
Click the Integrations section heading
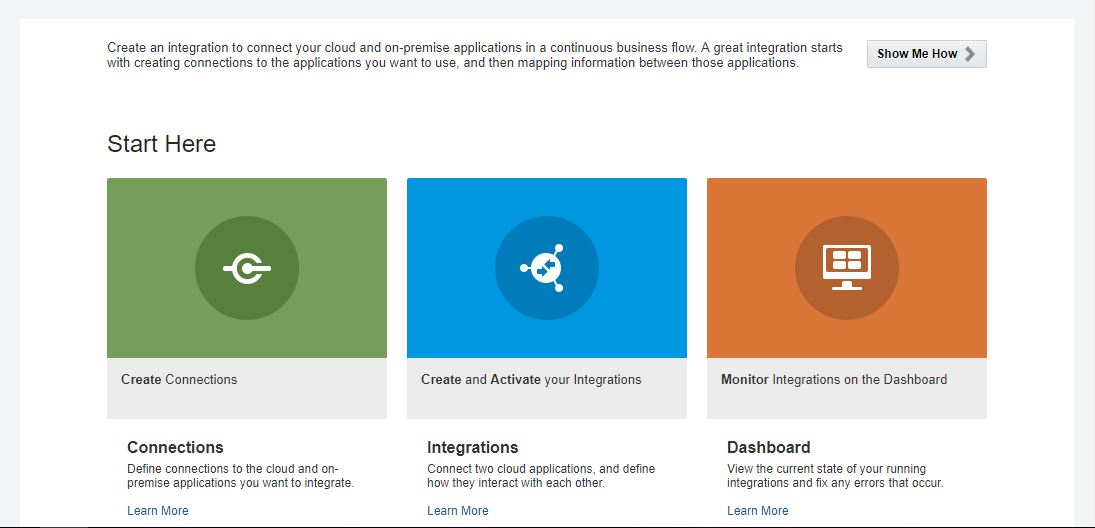(472, 447)
